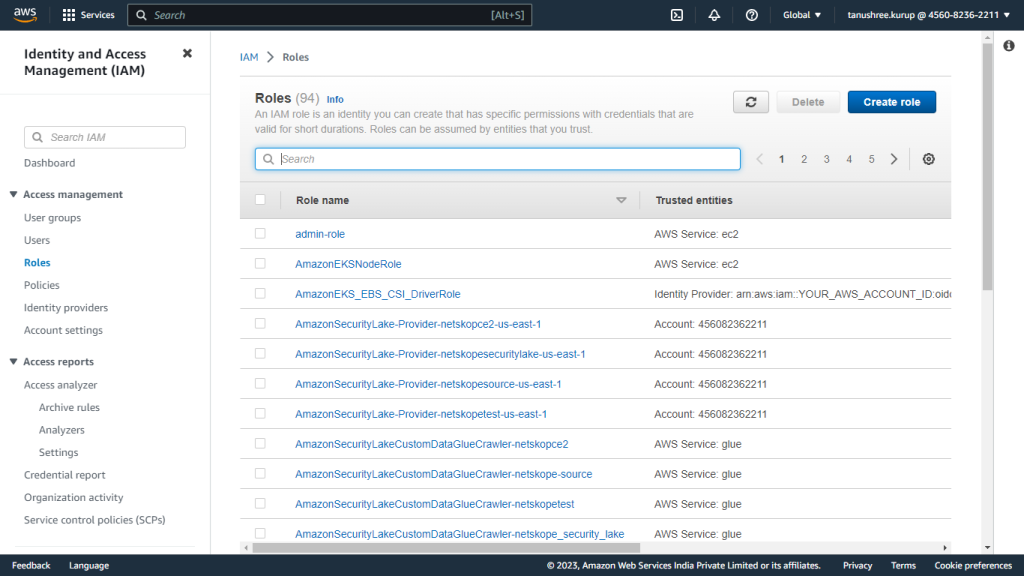Click the Role name sort arrow
Image resolution: width=1024 pixels, height=576 pixels.
pos(621,200)
